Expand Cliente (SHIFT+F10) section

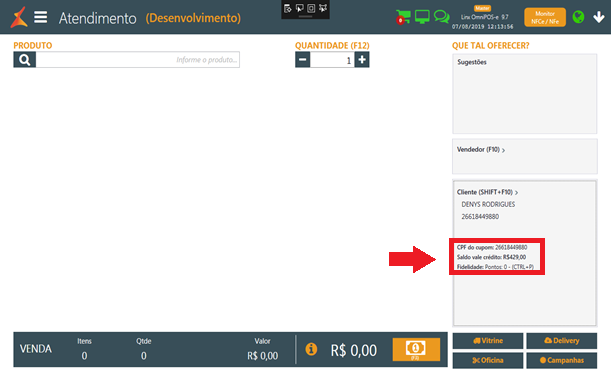[487, 192]
